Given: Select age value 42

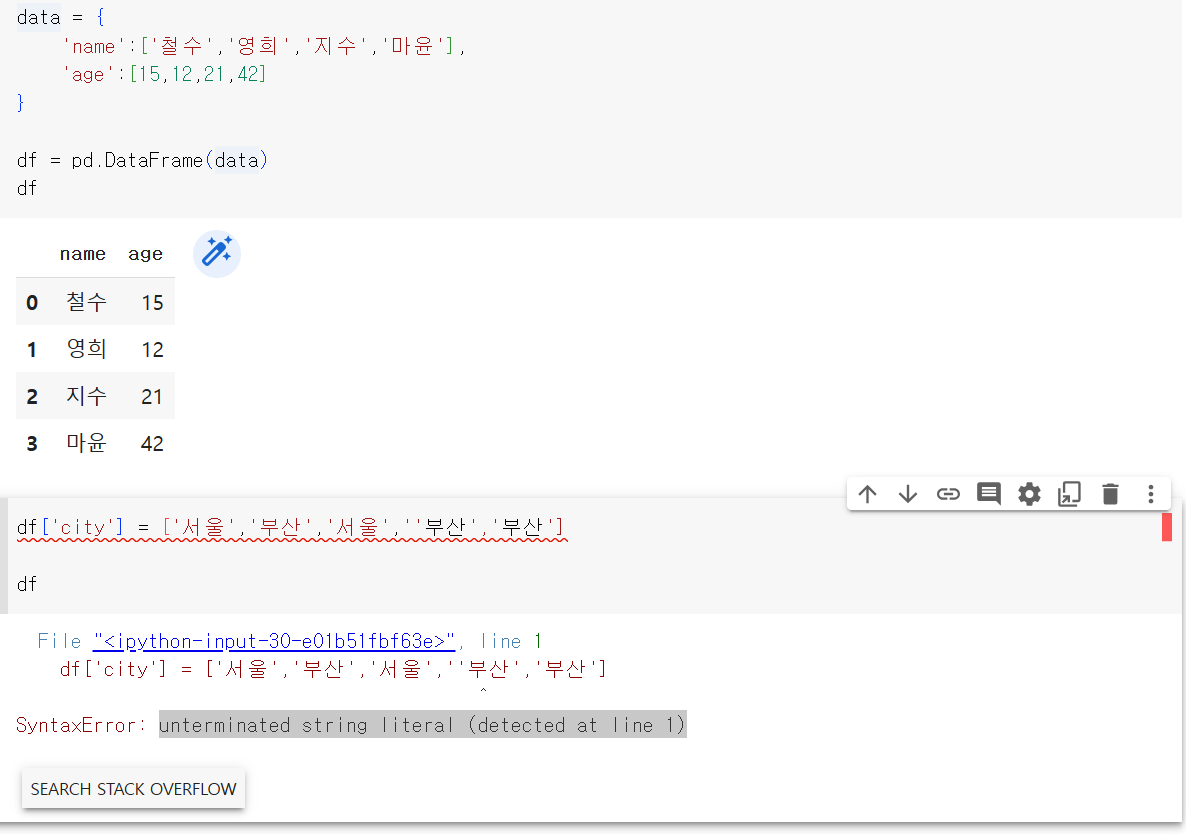Looking at the screenshot, I should [152, 444].
